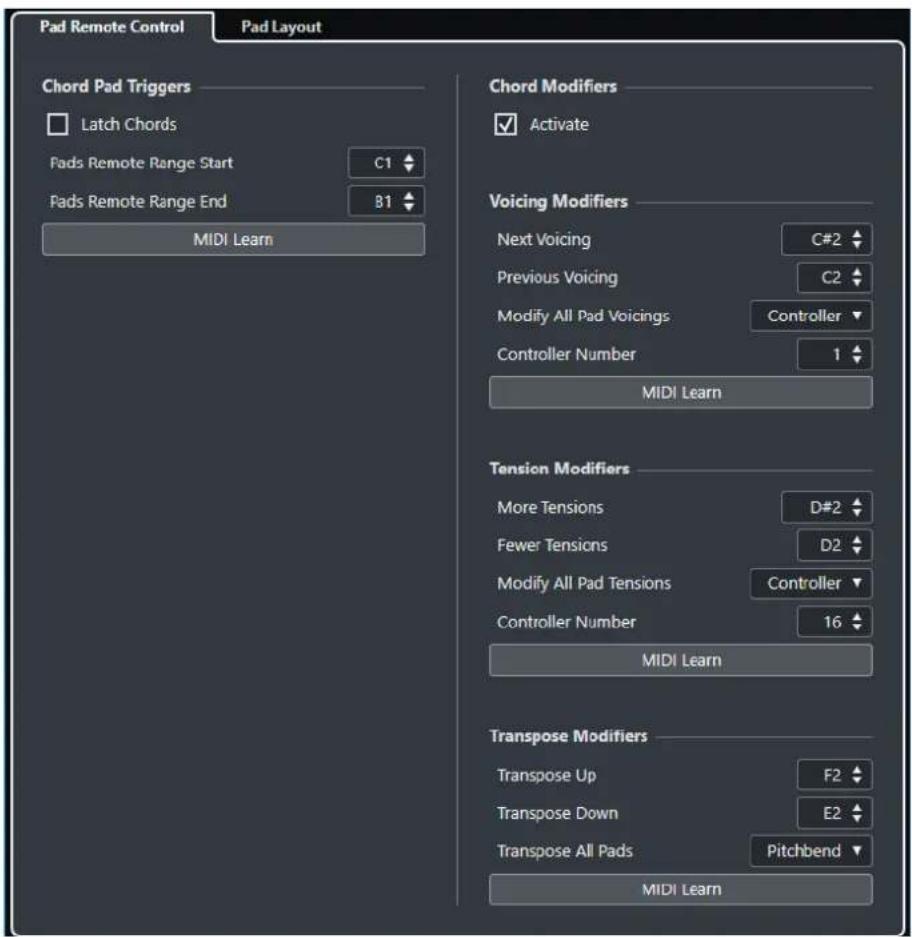Click MIDI Learn under Transpose Modifiers
Screen dimensions: 912x937
coord(681,889)
